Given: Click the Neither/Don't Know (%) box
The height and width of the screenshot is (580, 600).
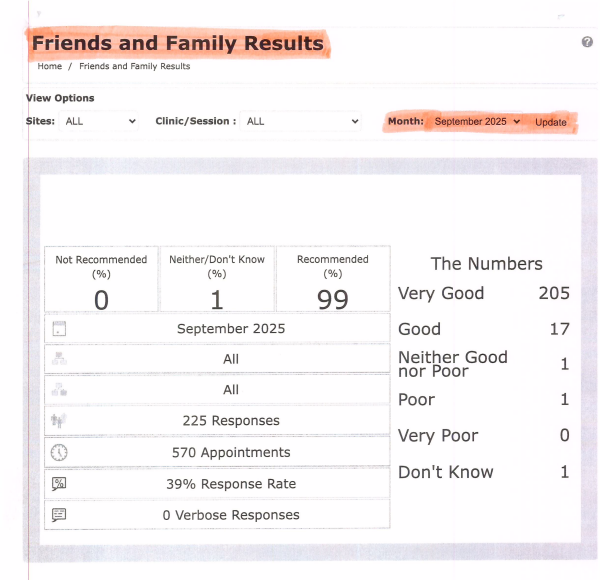Looking at the screenshot, I should (217, 279).
